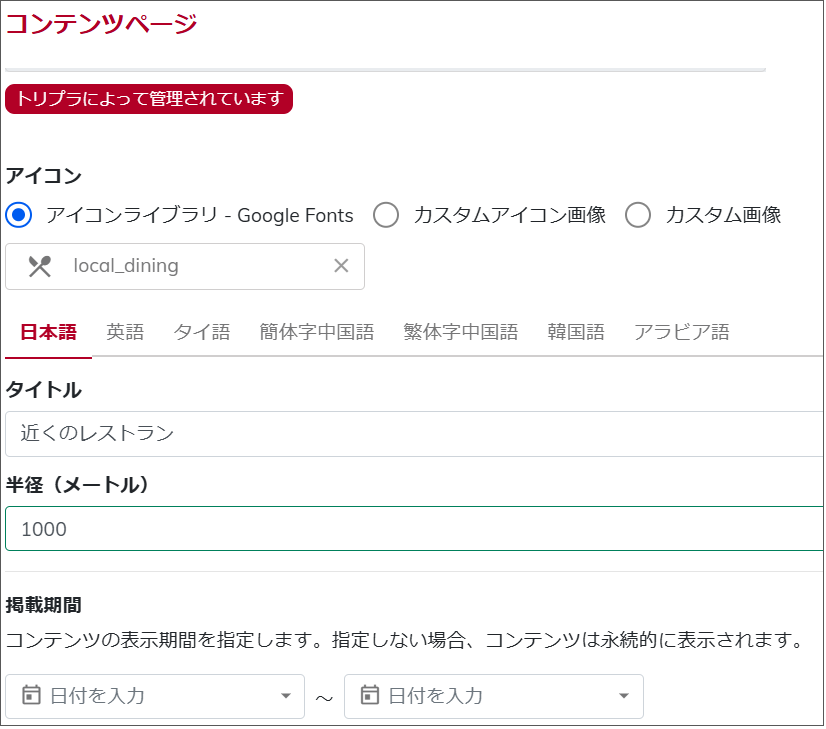Switch to the 韓国語 tab
Image resolution: width=826 pixels, height=729 pixels.
(x=576, y=332)
